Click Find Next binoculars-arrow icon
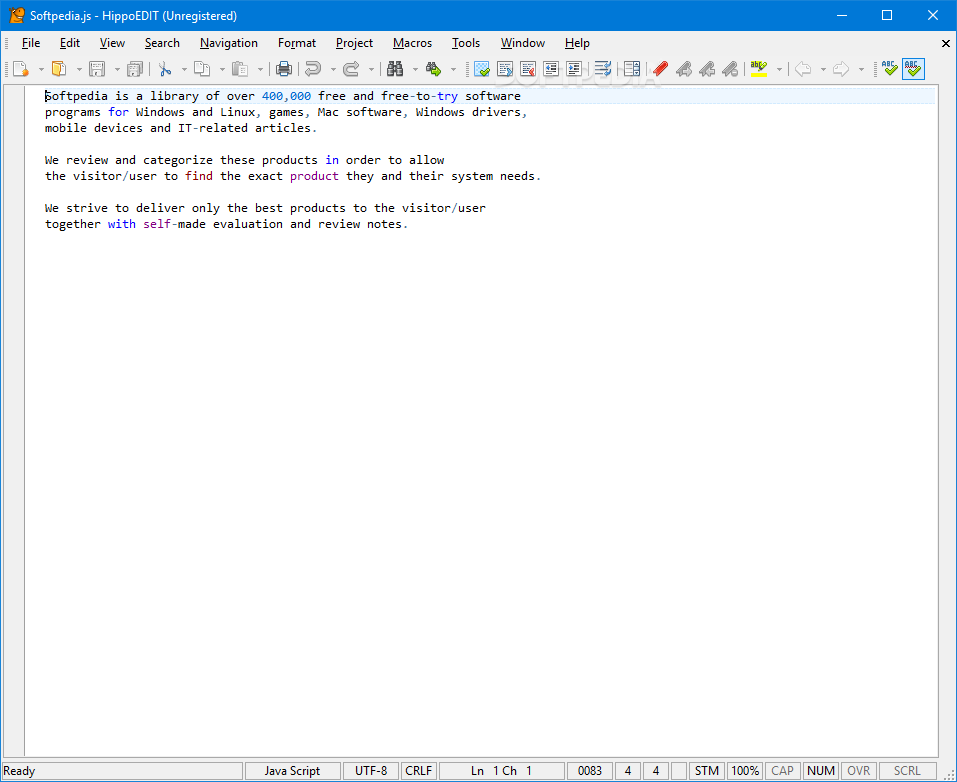The image size is (957, 782). [433, 69]
